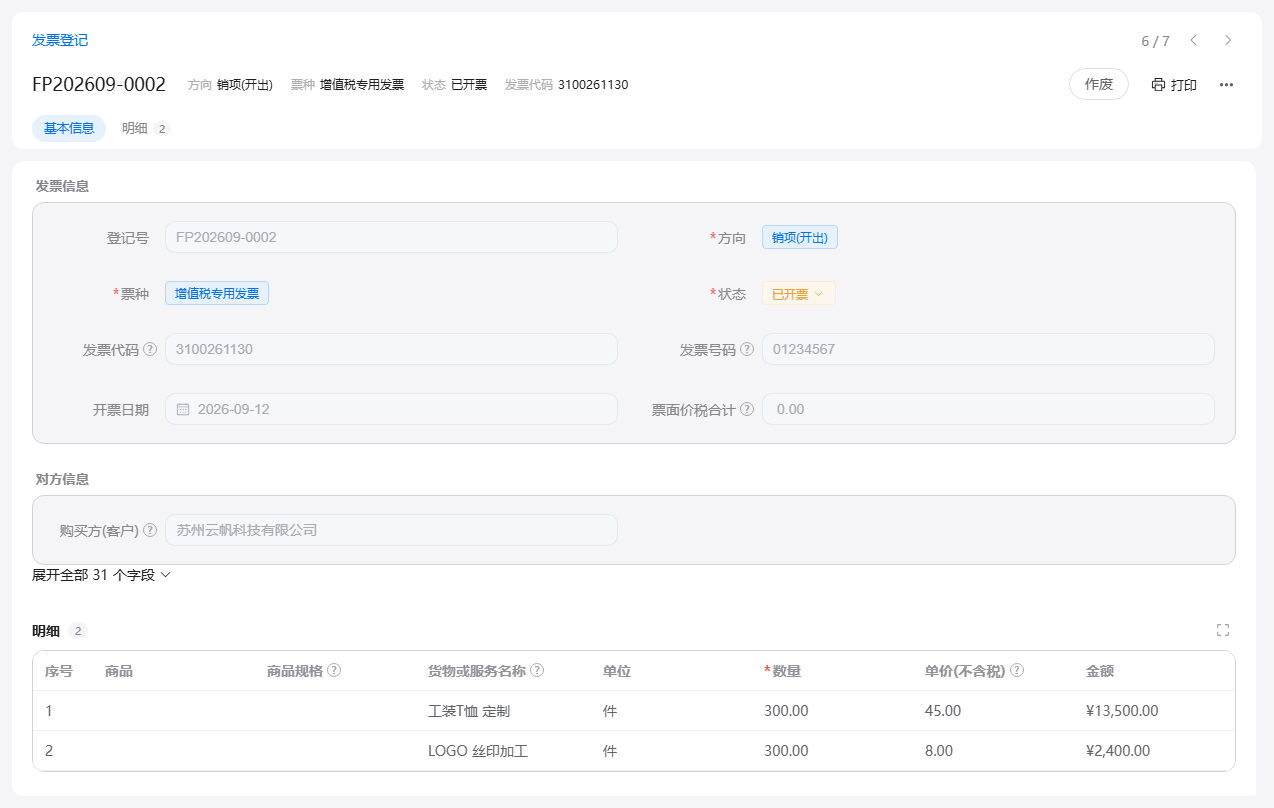The image size is (1274, 808).
Task: Click the 商品 column header
Action: point(119,671)
